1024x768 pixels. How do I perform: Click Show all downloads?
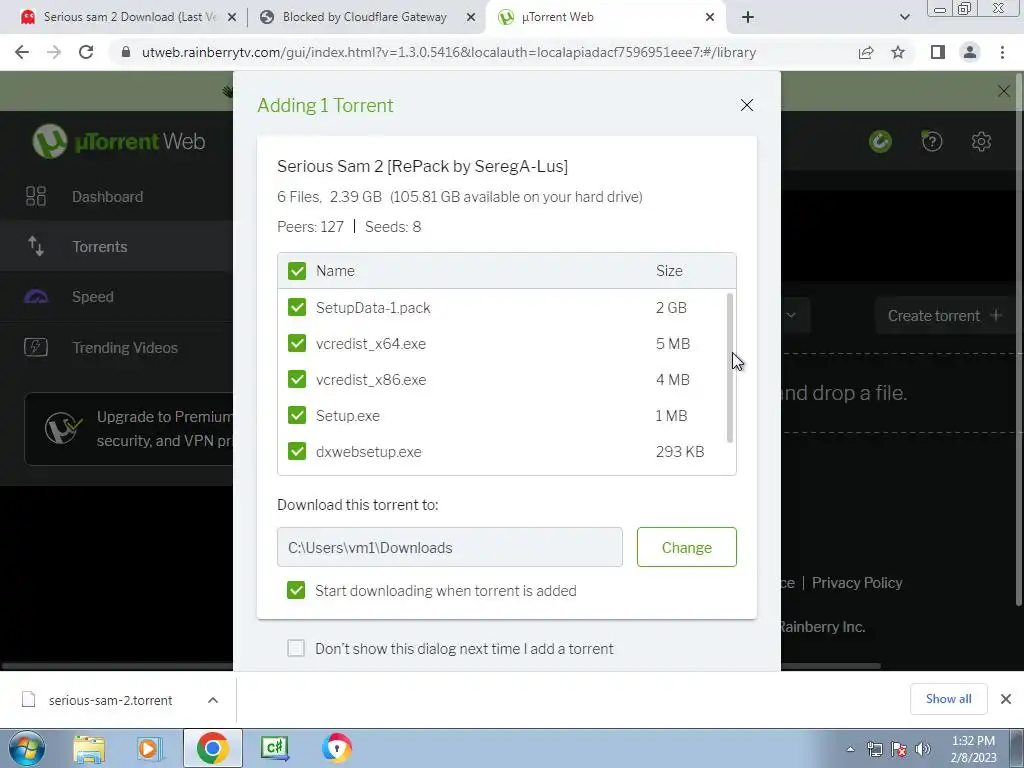coord(948,699)
